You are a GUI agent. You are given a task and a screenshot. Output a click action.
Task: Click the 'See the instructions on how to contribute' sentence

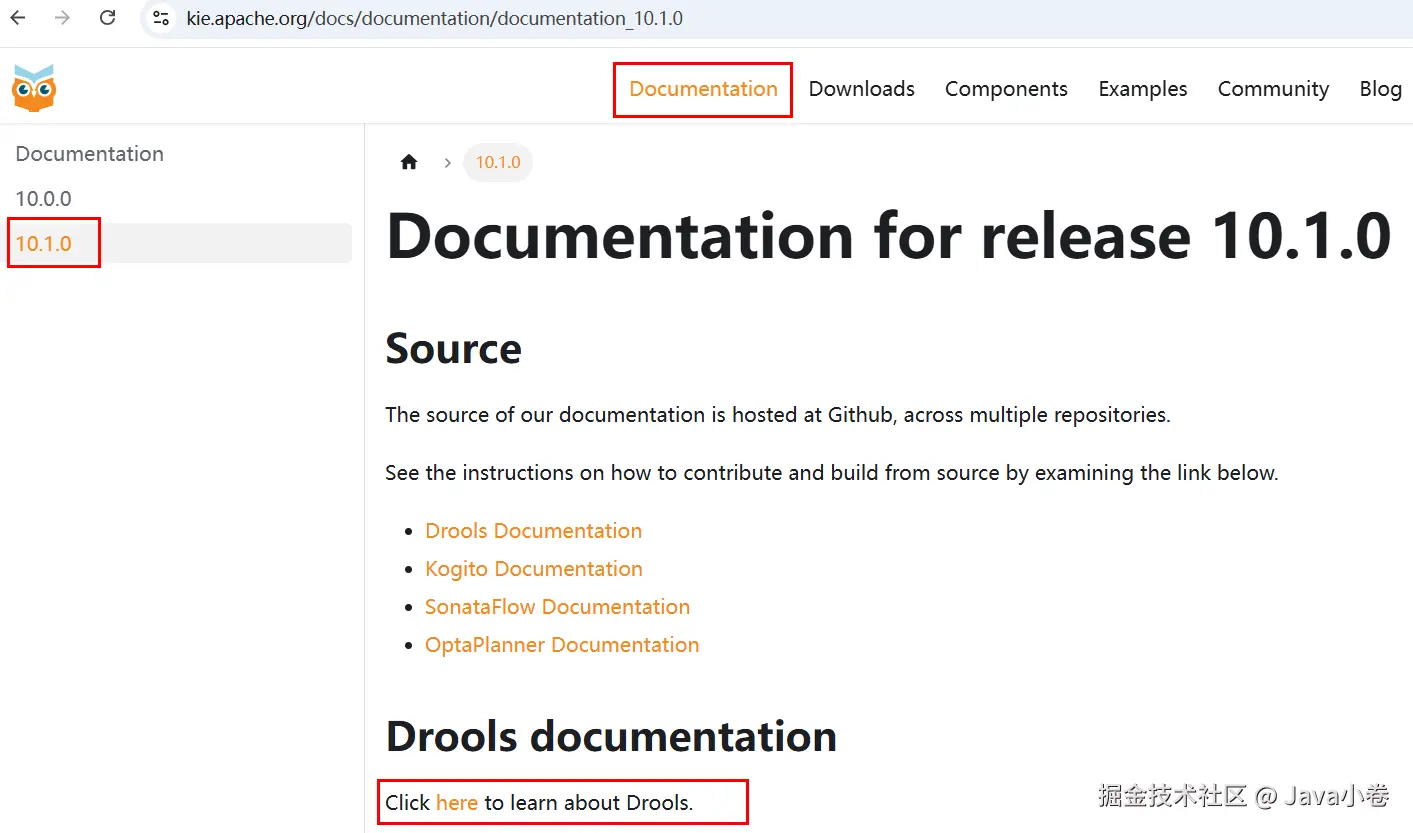point(832,473)
